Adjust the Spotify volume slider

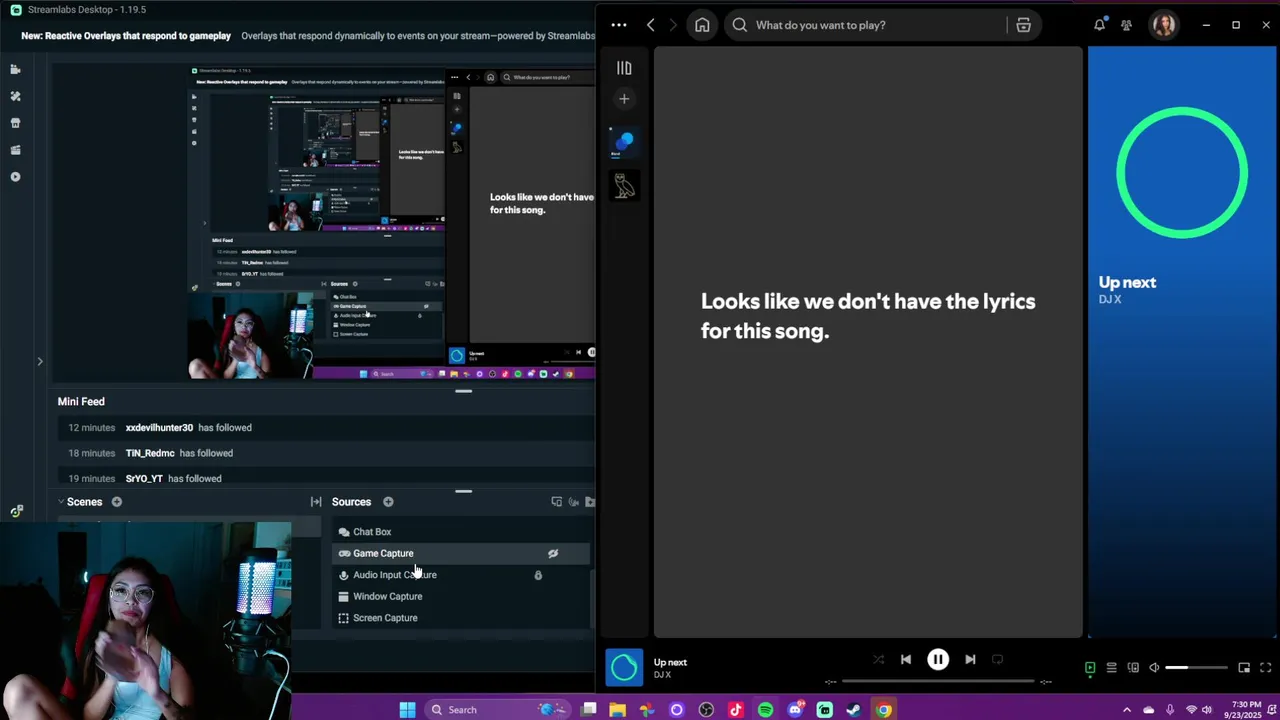click(1196, 668)
